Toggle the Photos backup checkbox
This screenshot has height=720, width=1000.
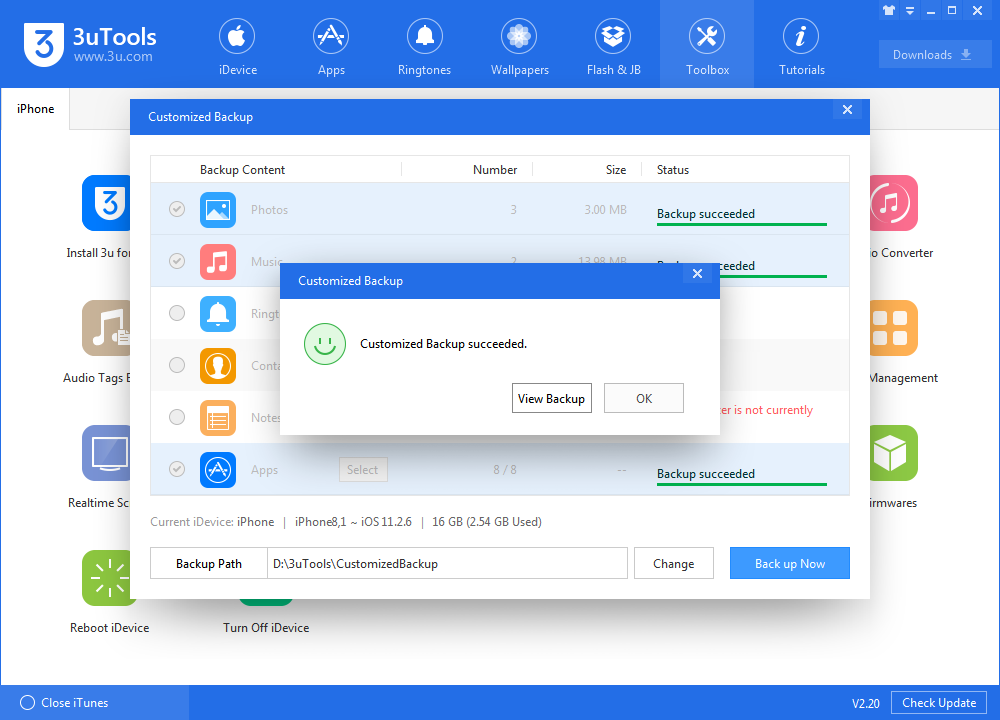177,209
